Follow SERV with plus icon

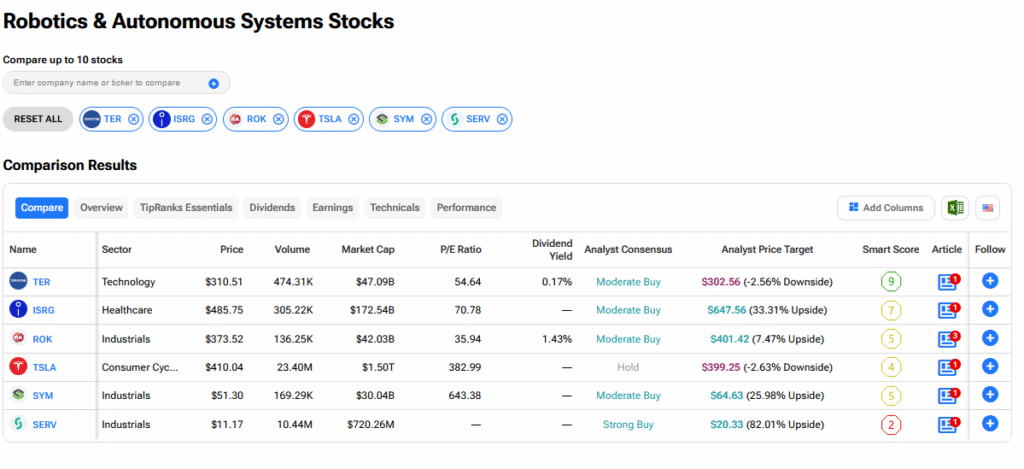tap(990, 424)
